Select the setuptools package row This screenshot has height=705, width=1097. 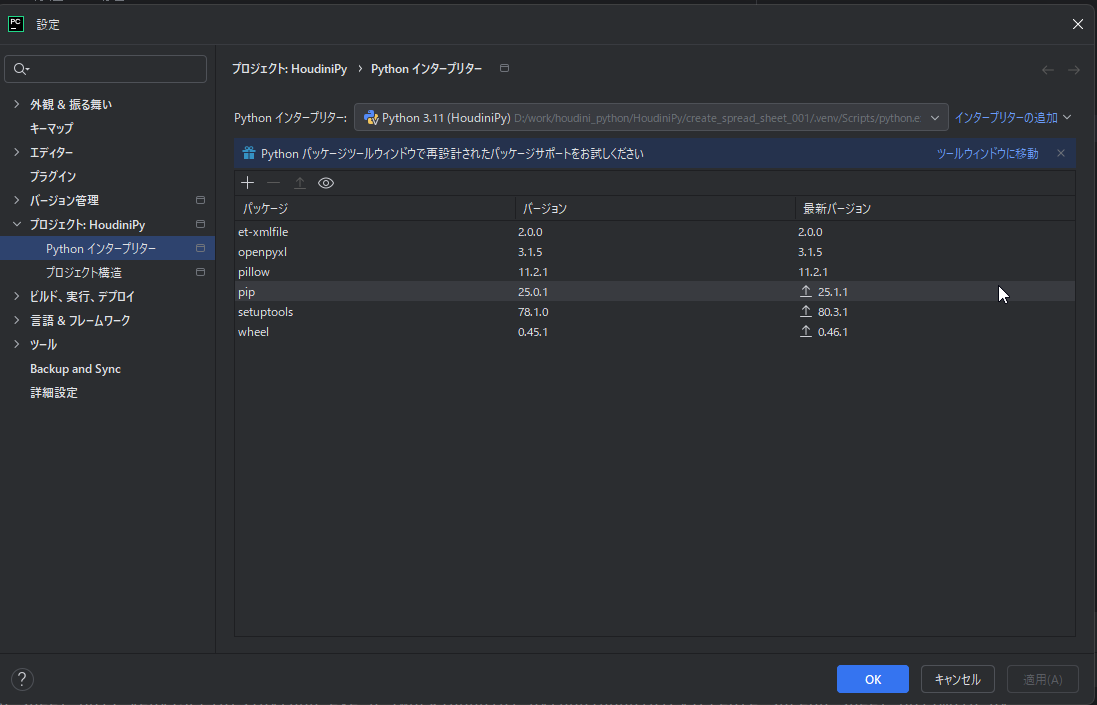[x=654, y=311]
